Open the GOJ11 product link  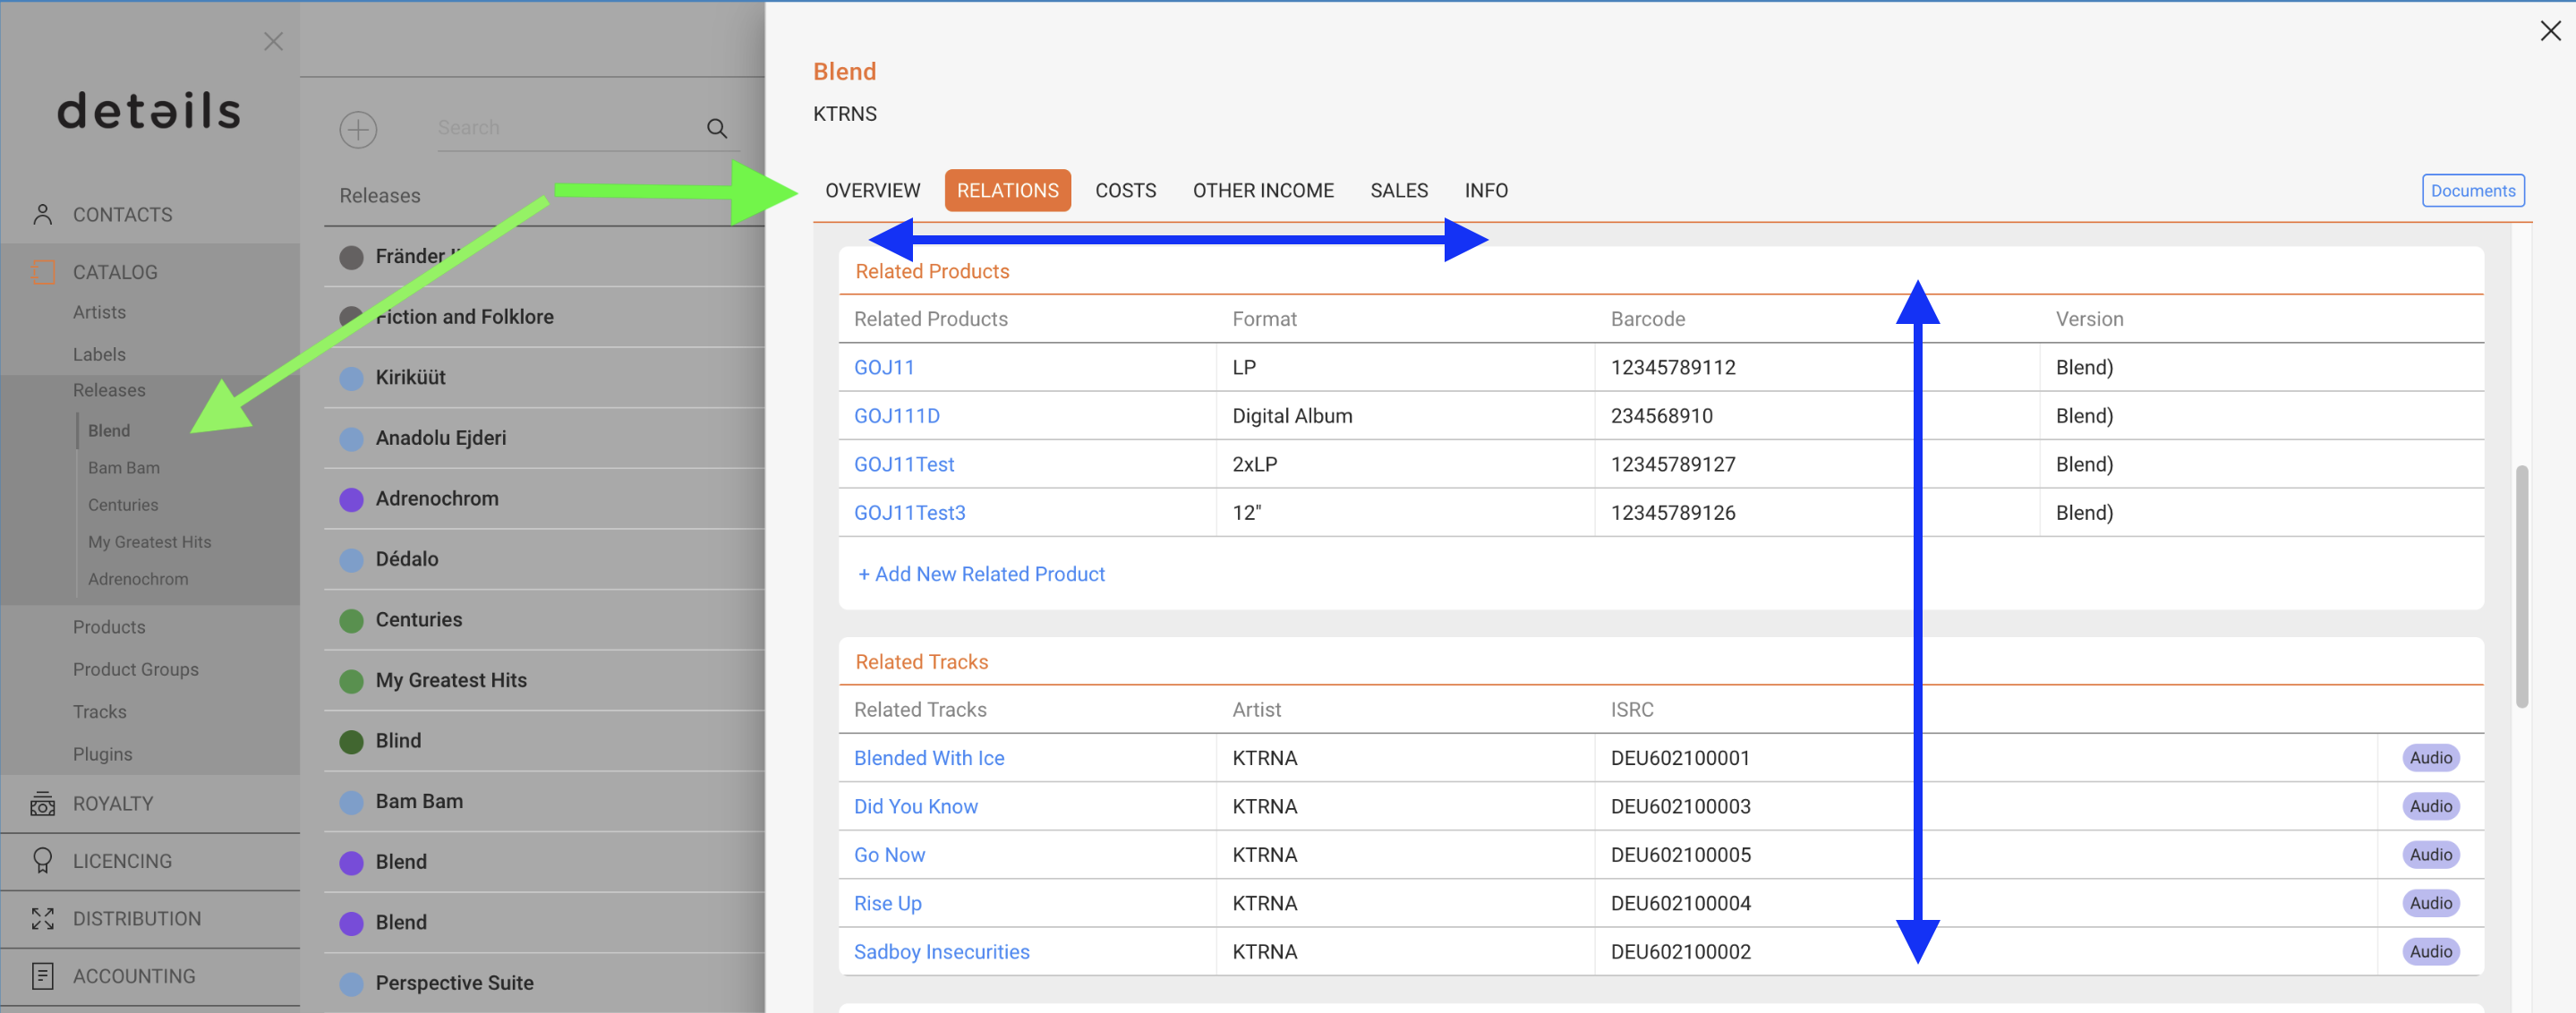point(884,367)
